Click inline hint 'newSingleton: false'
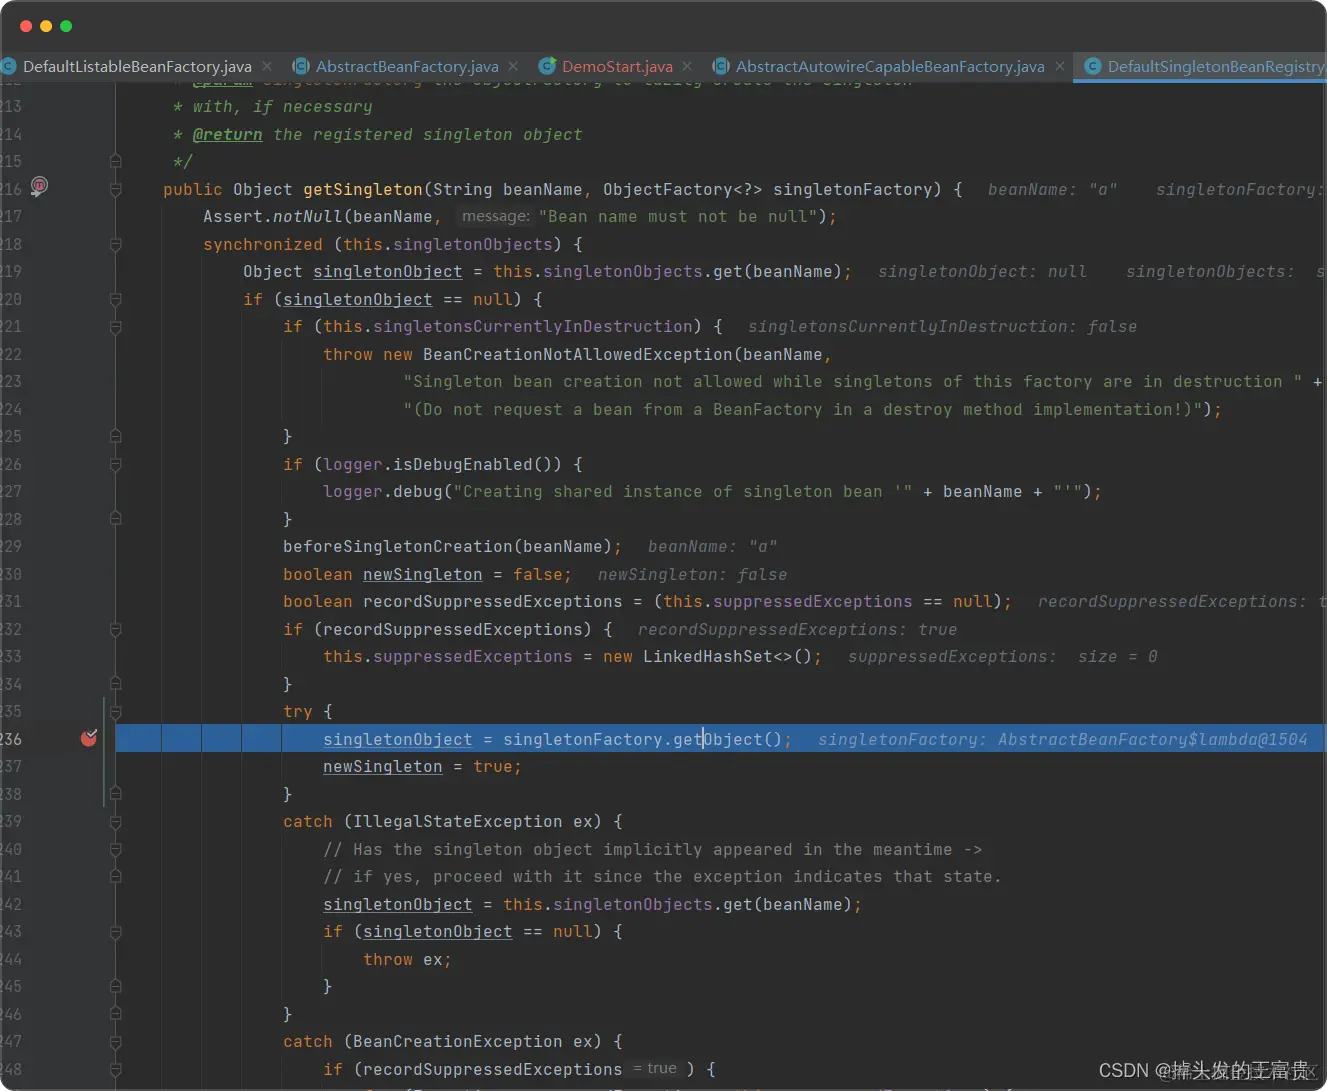This screenshot has height=1091, width=1327. [692, 574]
